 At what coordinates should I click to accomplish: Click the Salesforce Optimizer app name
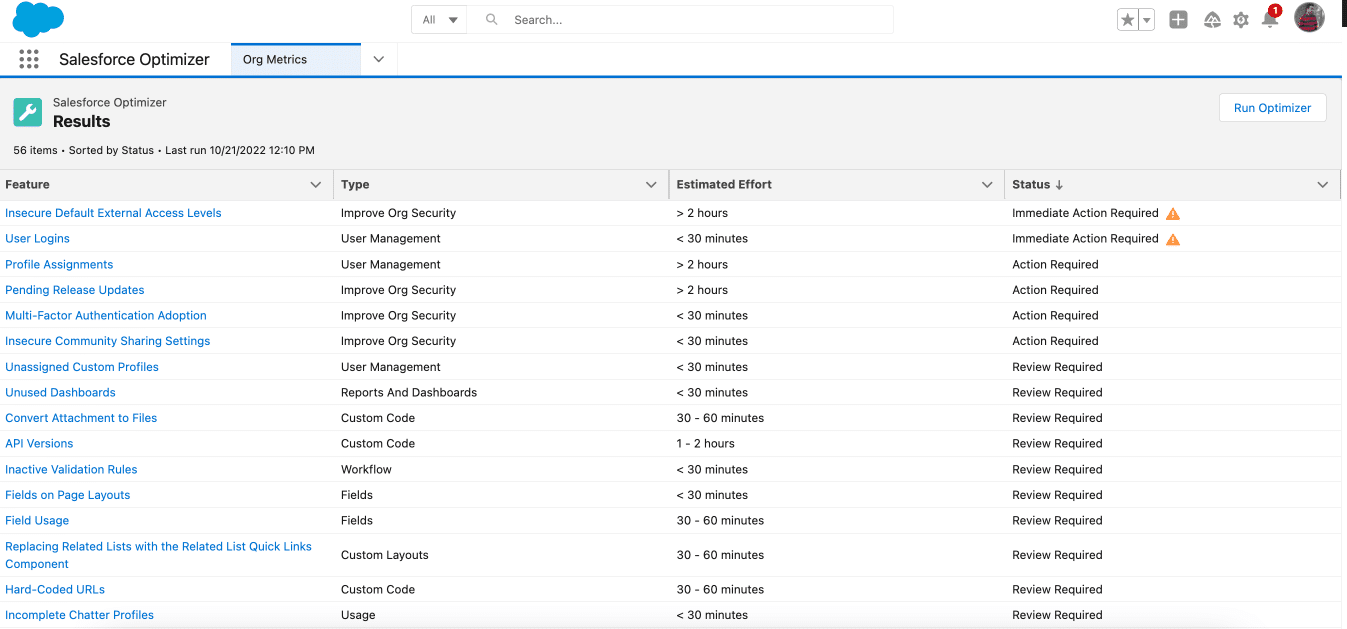pos(134,59)
